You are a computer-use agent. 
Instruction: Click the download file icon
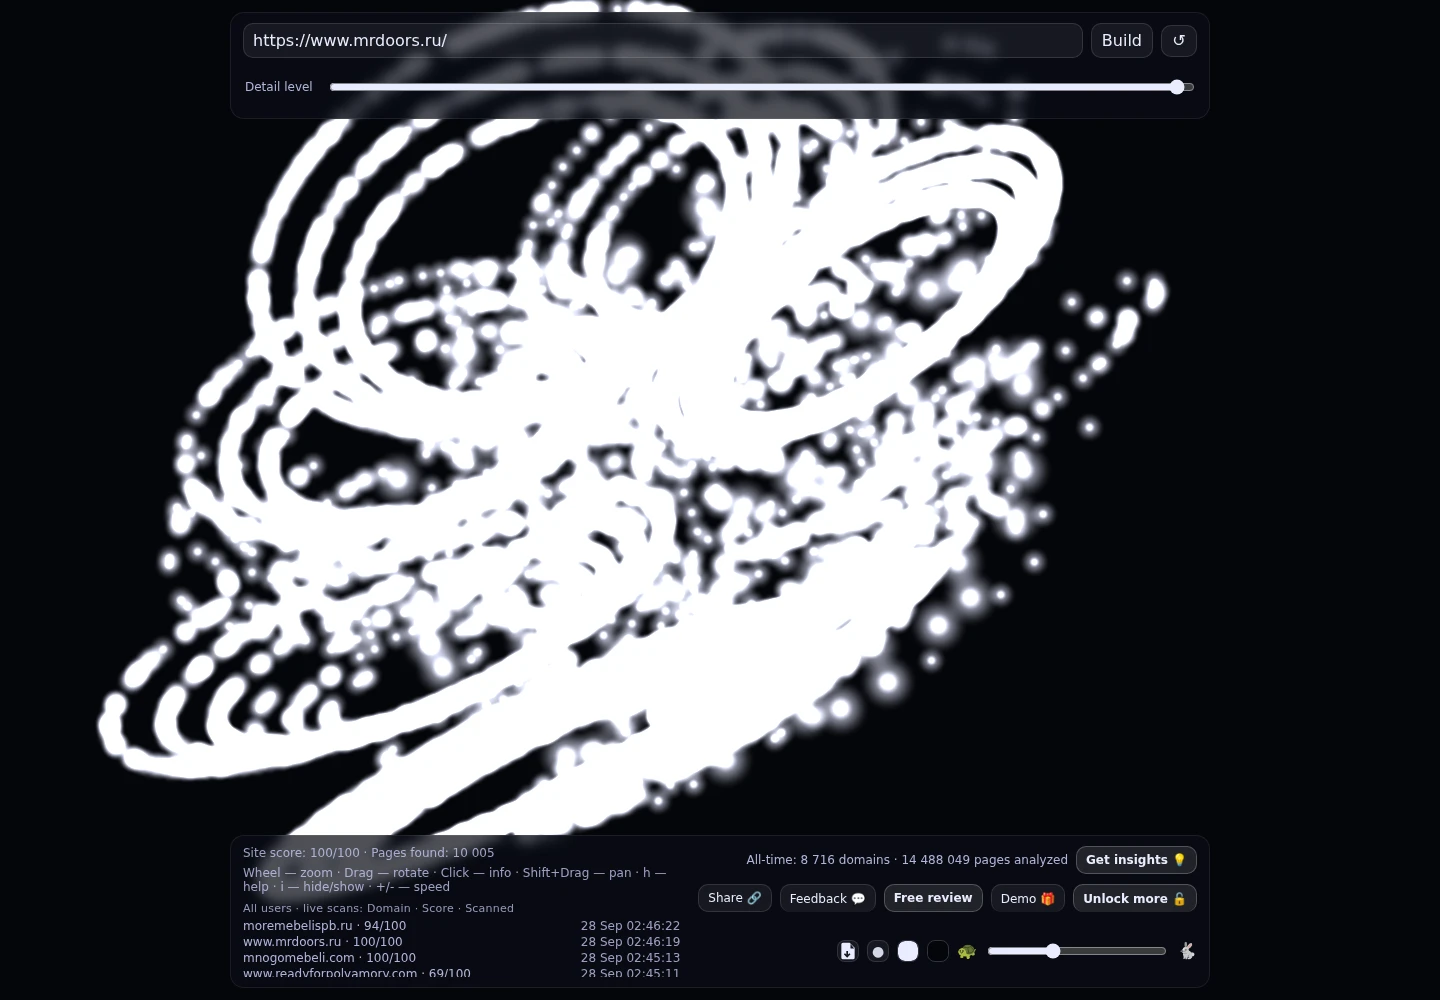pos(848,951)
